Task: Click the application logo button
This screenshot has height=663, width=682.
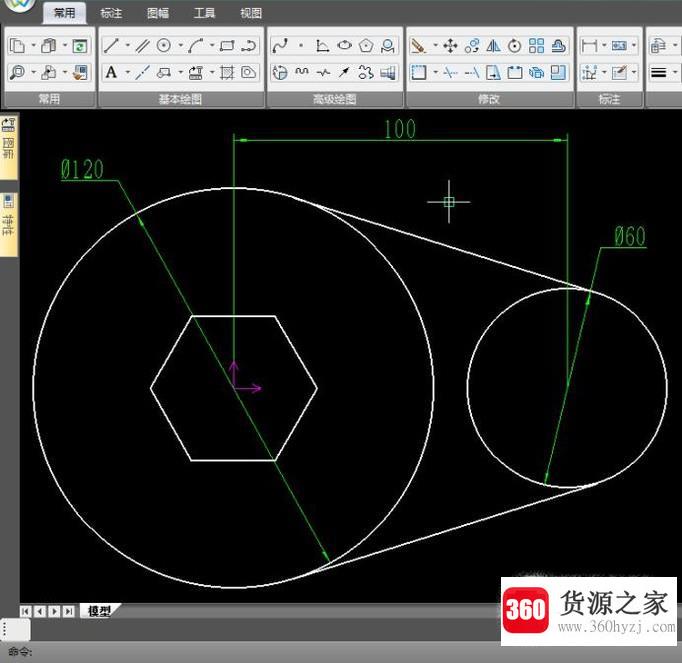Action: [19, 5]
